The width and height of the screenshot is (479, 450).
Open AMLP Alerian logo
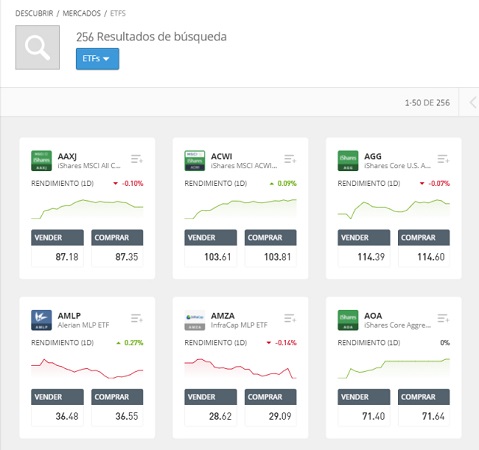click(x=41, y=320)
